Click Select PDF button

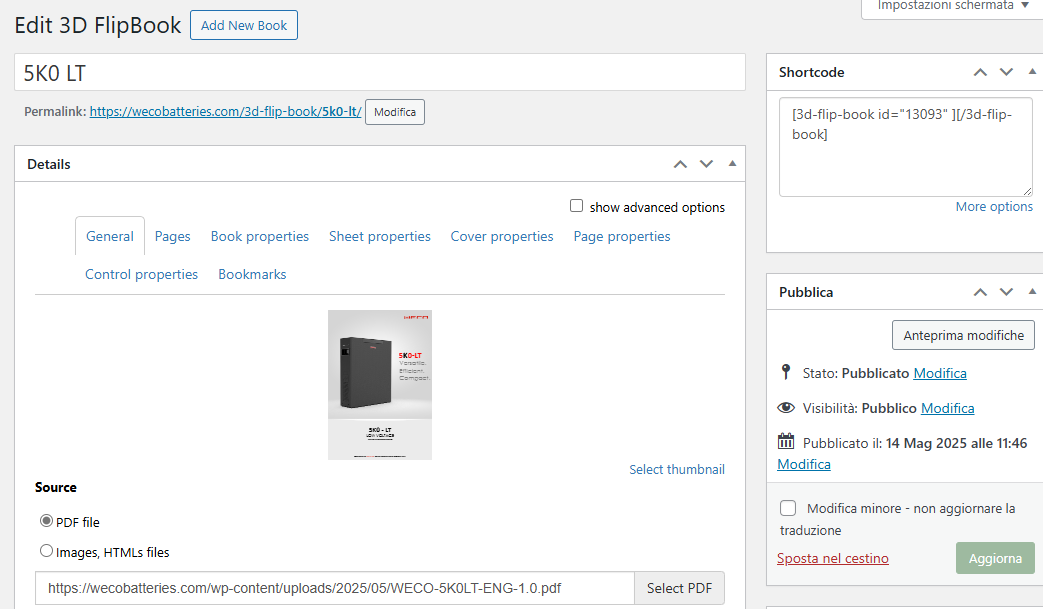click(679, 588)
